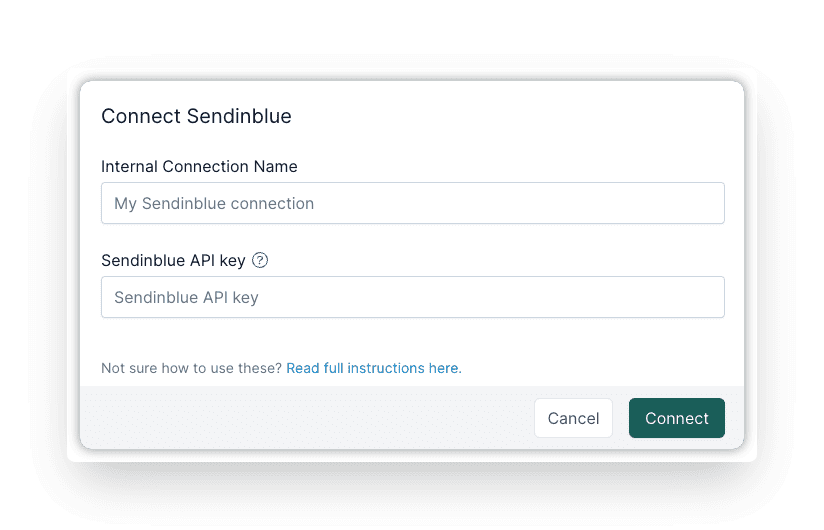
Task: Click the circled question mark icon
Action: (260, 260)
